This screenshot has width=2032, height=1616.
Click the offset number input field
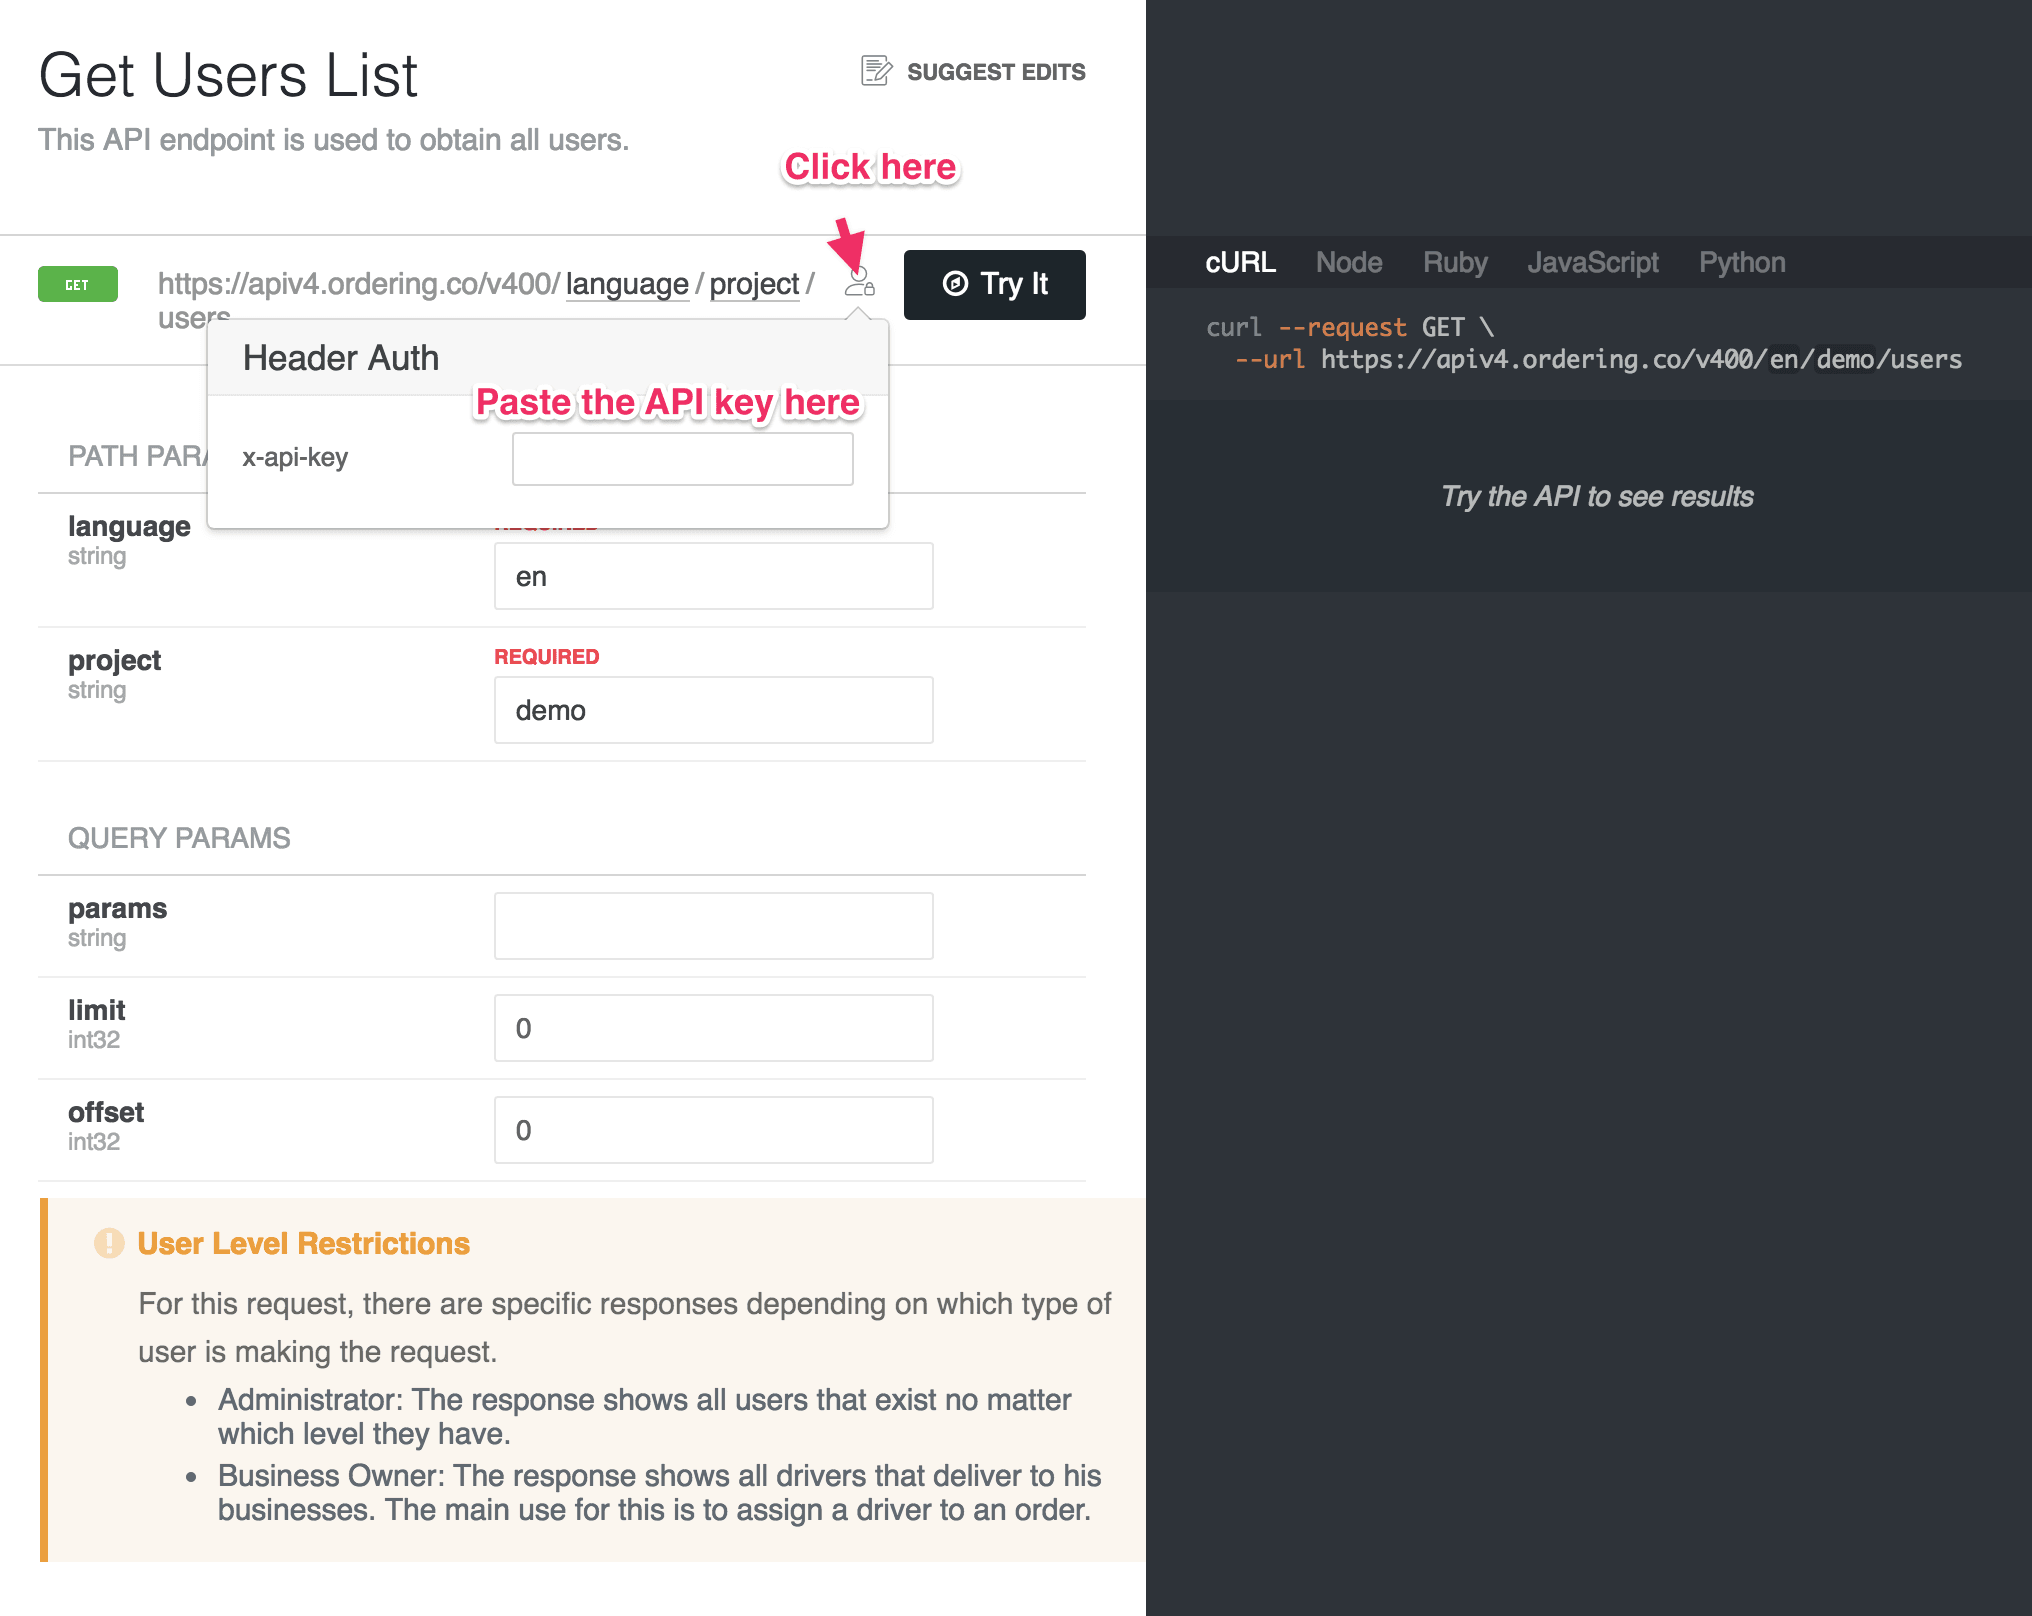click(713, 1130)
